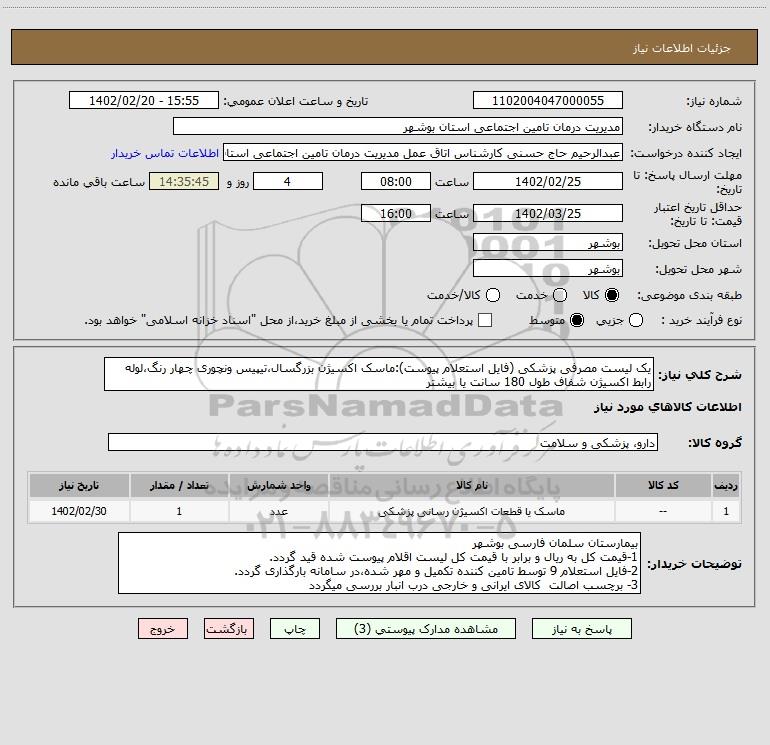
Task: Click the price validity date 1402/03/25
Action: click(x=548, y=213)
